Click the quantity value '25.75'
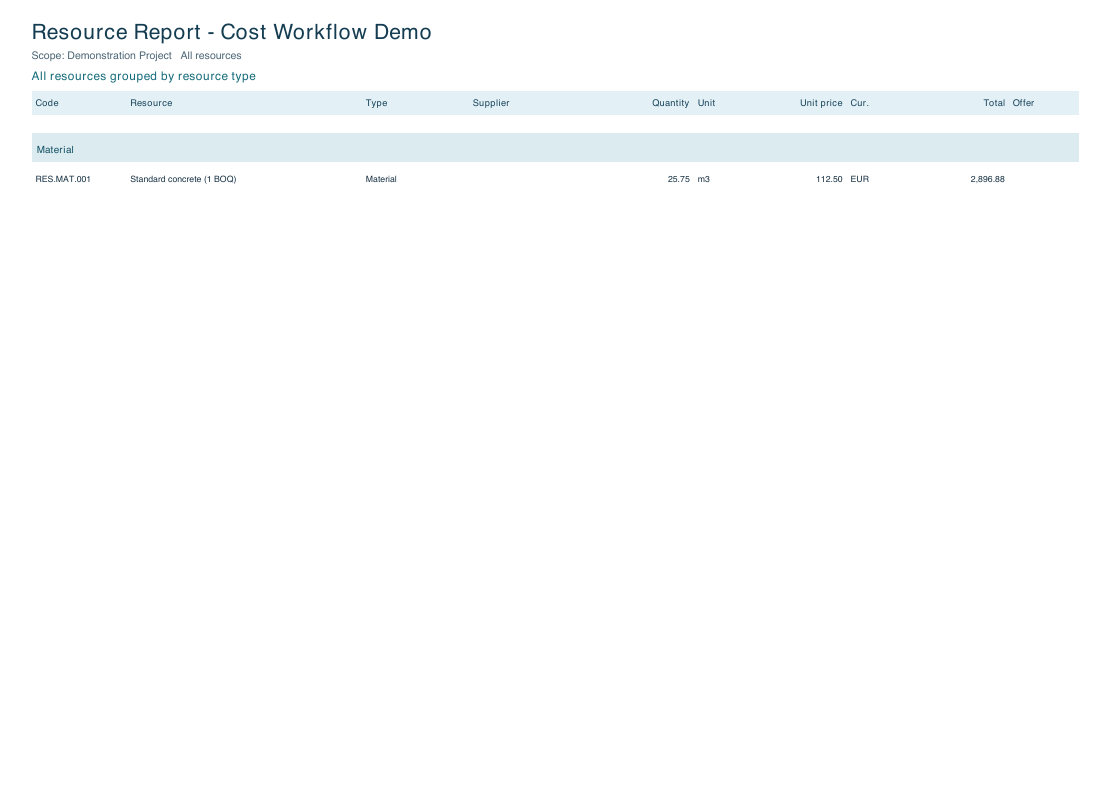 679,179
